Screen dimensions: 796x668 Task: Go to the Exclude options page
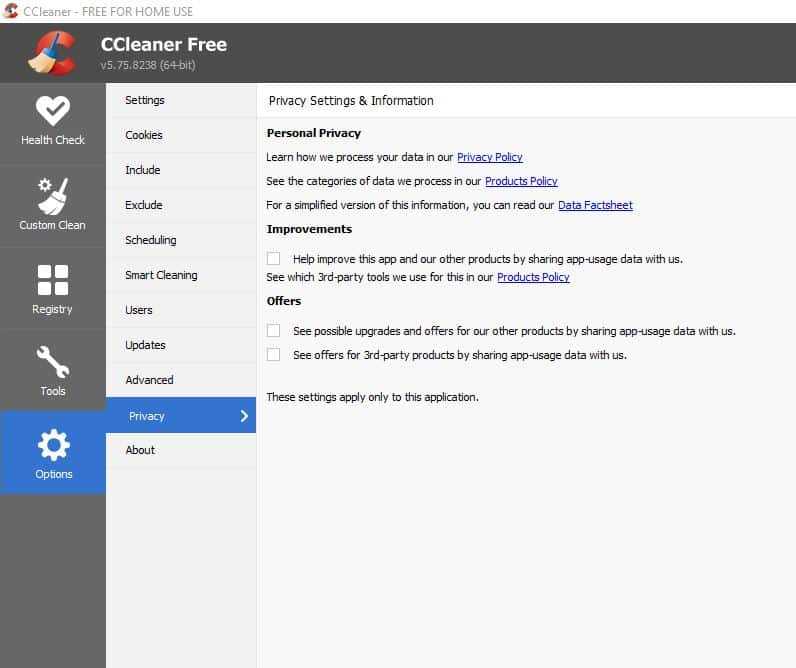pos(181,205)
